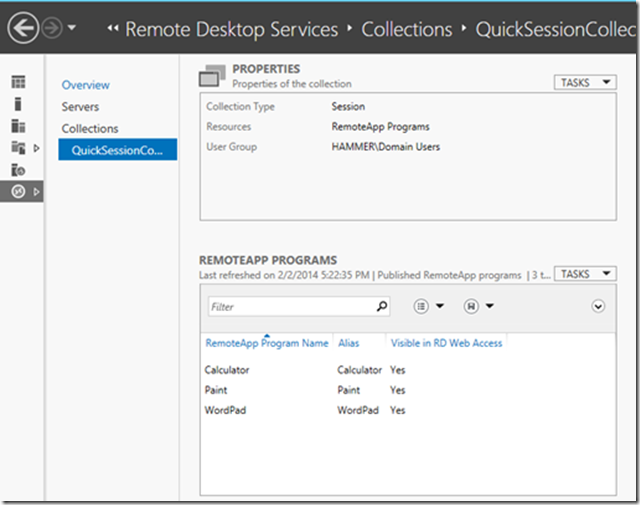Open the Properties TASKS dropdown

(584, 83)
